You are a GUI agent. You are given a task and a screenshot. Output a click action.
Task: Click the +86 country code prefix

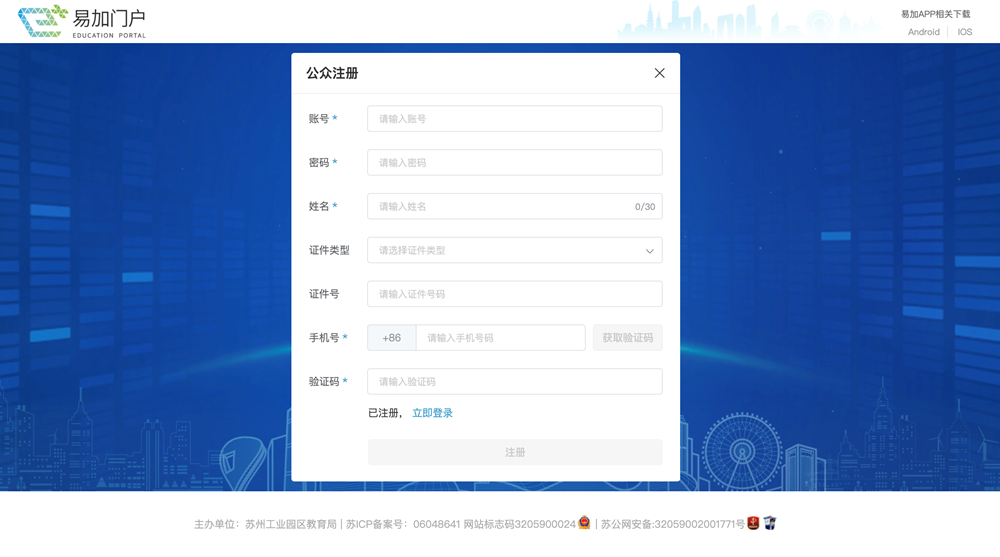(391, 338)
